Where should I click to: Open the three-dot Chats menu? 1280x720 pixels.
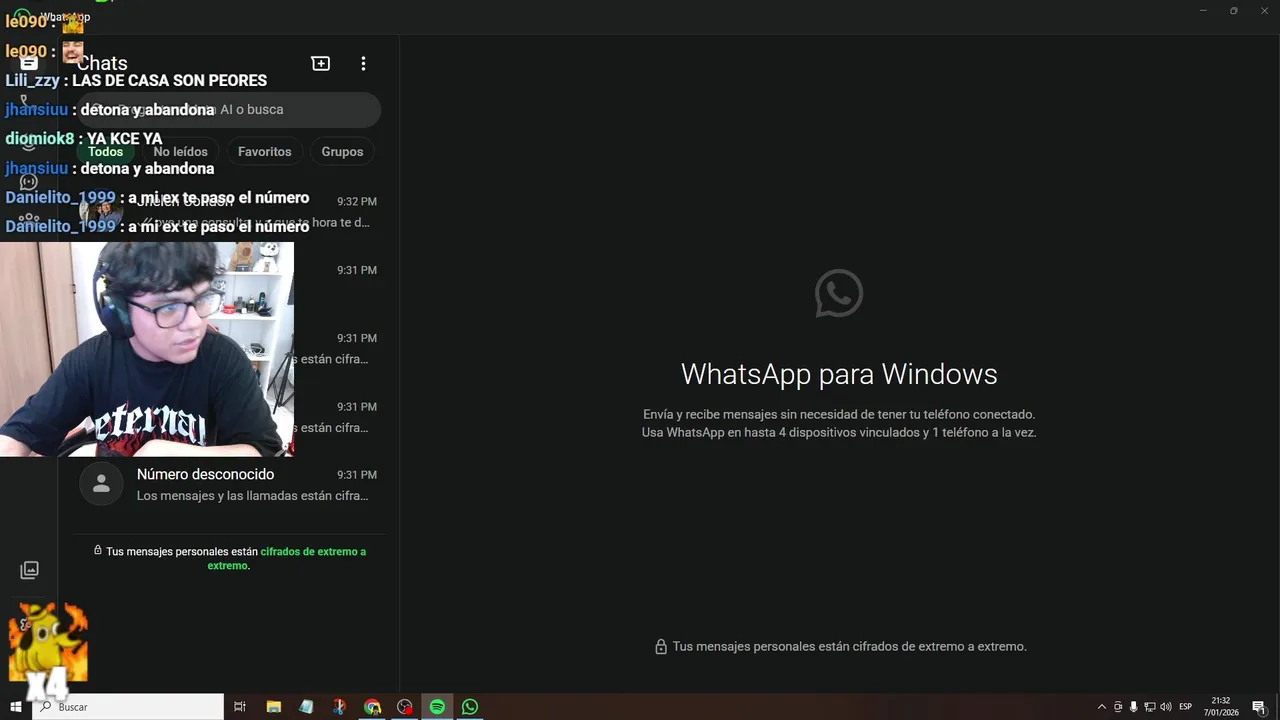click(x=363, y=63)
